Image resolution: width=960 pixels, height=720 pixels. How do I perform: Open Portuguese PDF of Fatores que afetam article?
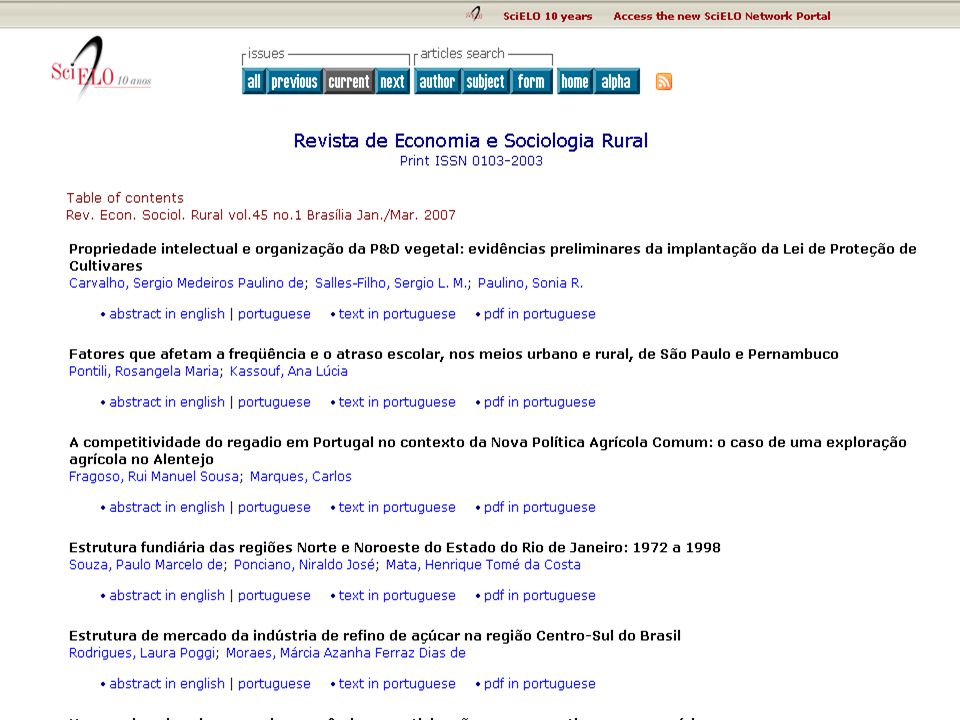[539, 402]
